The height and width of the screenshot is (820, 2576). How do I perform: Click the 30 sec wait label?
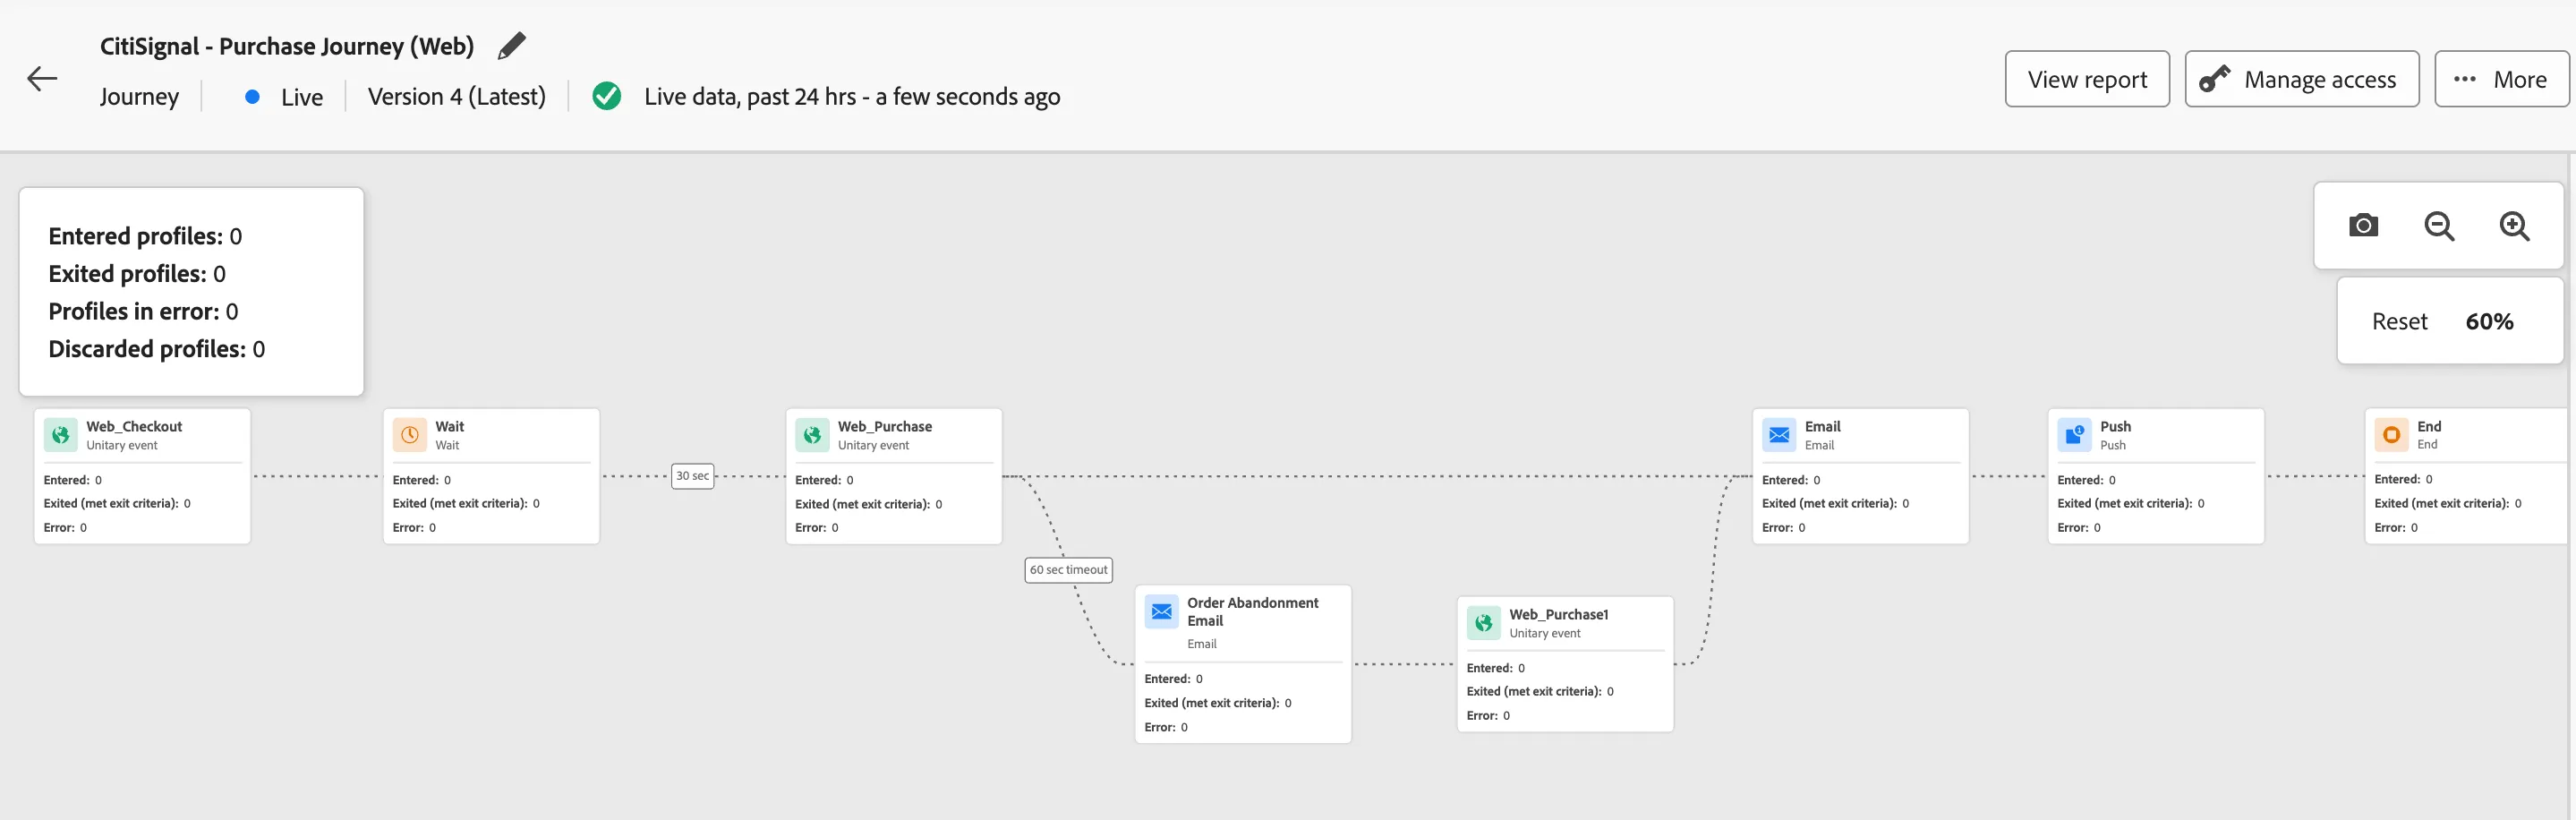click(x=692, y=476)
